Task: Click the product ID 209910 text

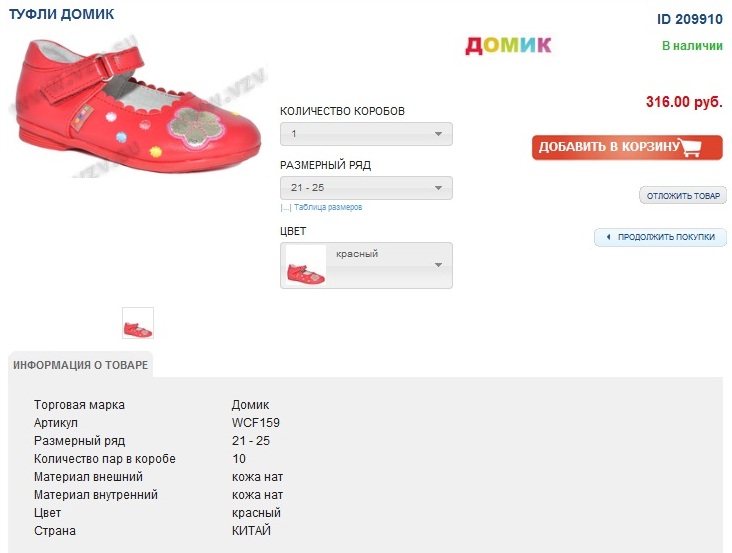Action: tap(689, 19)
